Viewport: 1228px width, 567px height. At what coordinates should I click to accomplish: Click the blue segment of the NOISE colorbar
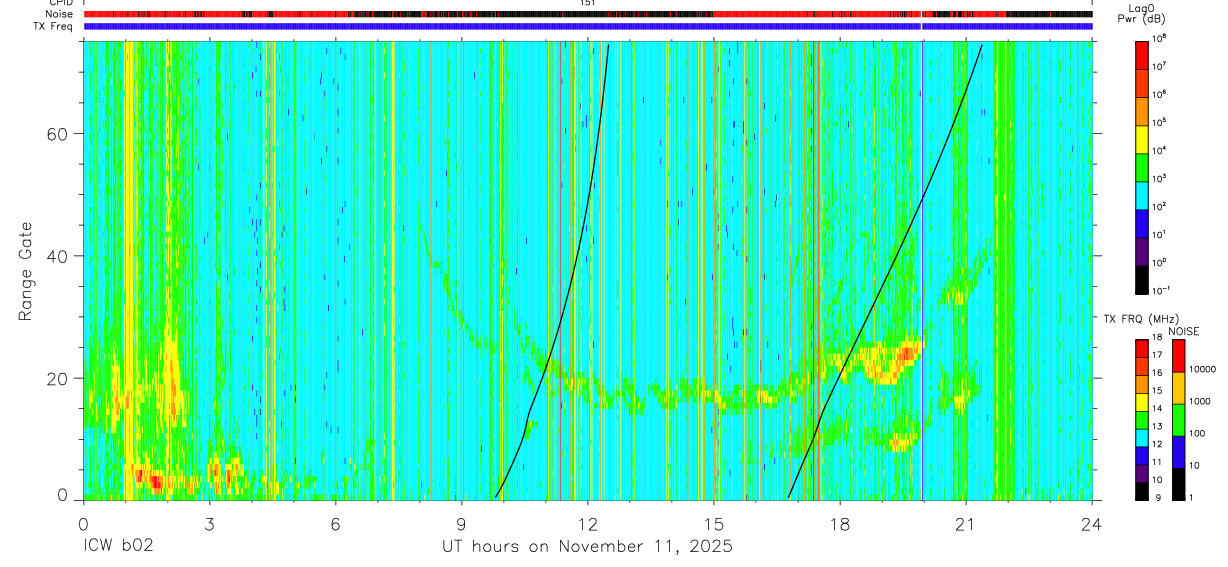[1177, 452]
